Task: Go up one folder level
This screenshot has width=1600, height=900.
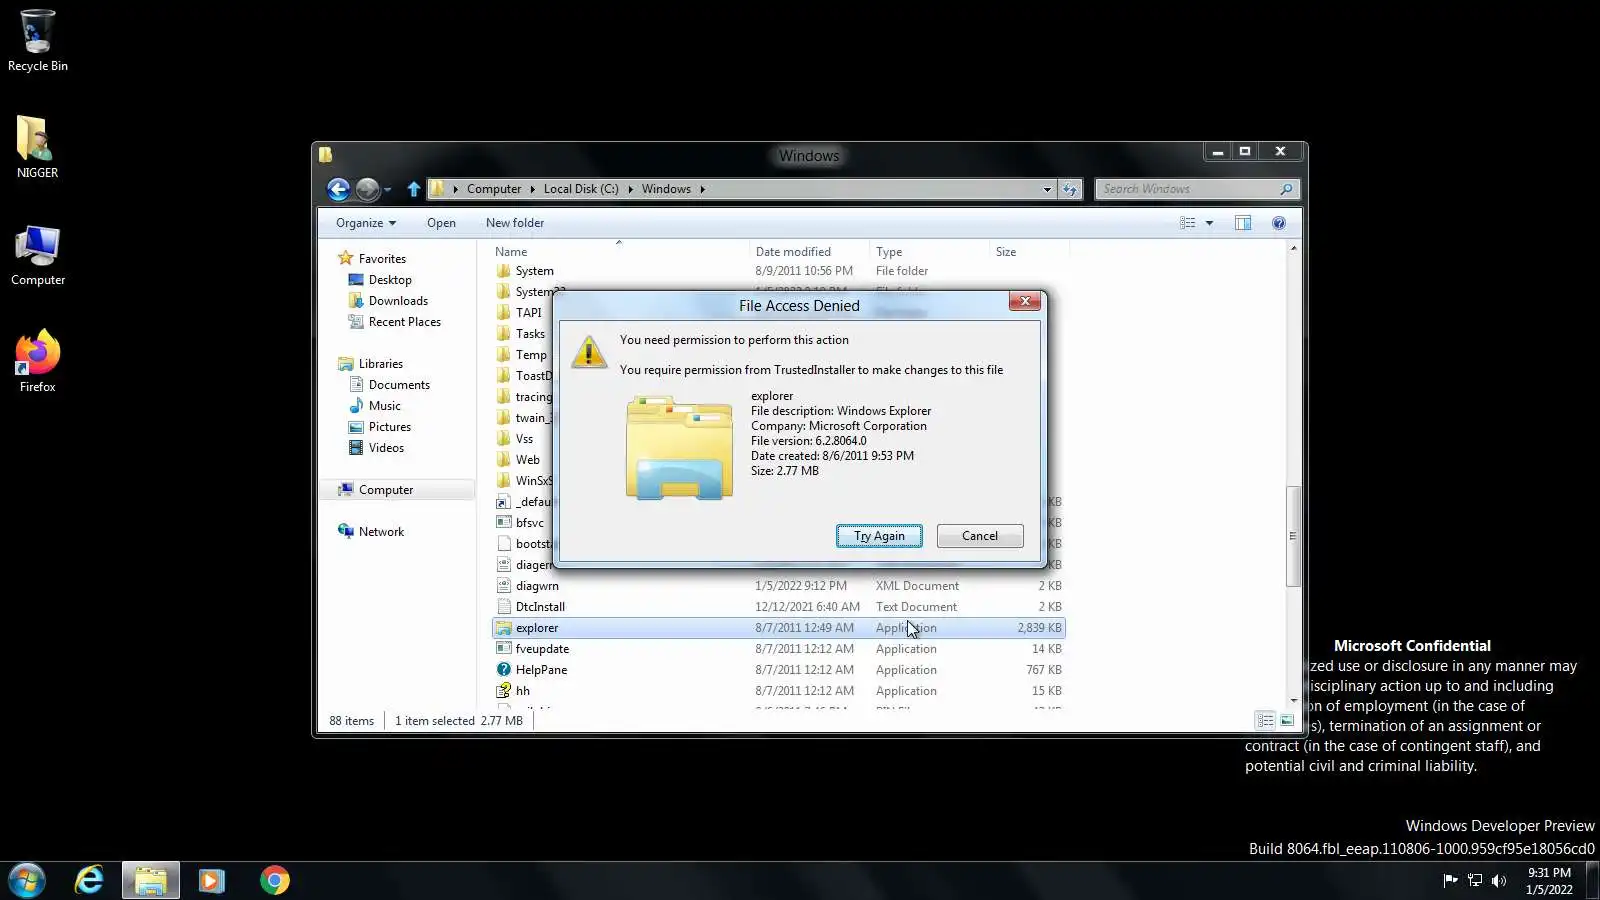Action: click(414, 189)
